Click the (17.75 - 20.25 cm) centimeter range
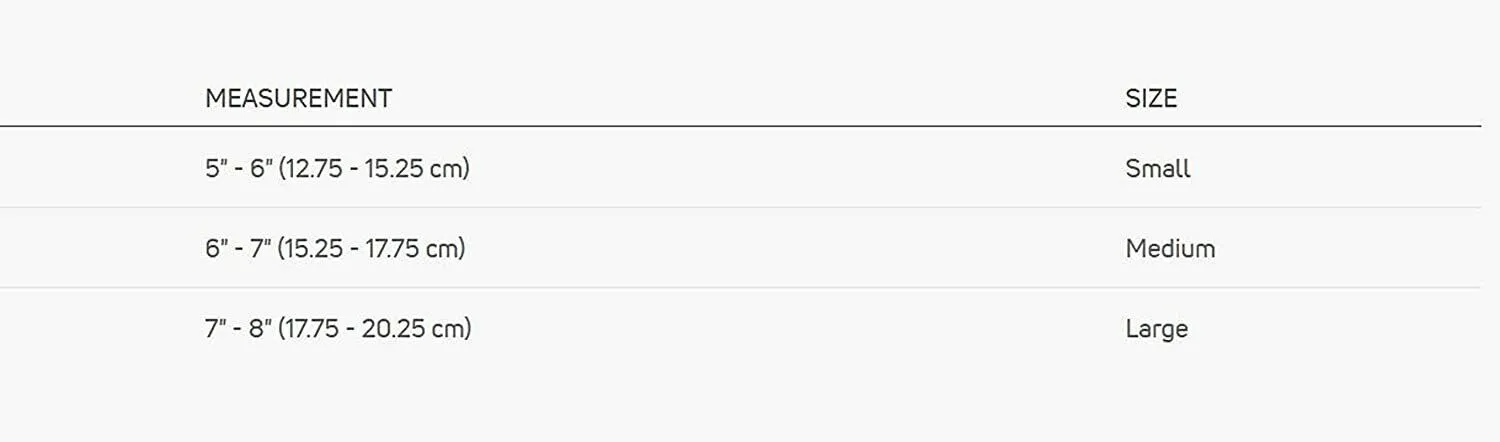This screenshot has width=1500, height=442. click(x=375, y=328)
